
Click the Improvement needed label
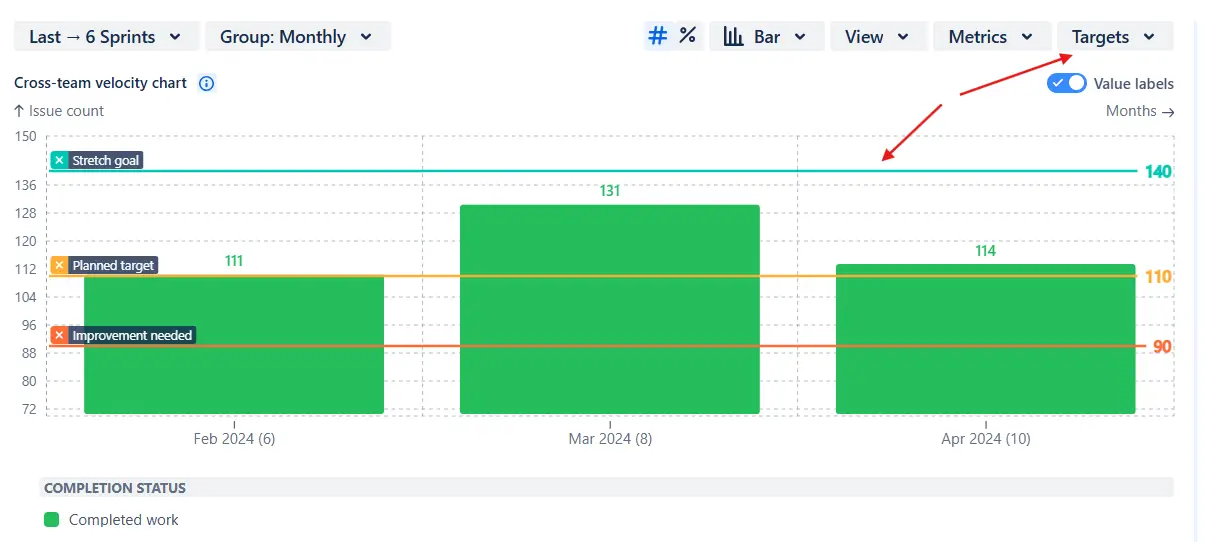132,335
